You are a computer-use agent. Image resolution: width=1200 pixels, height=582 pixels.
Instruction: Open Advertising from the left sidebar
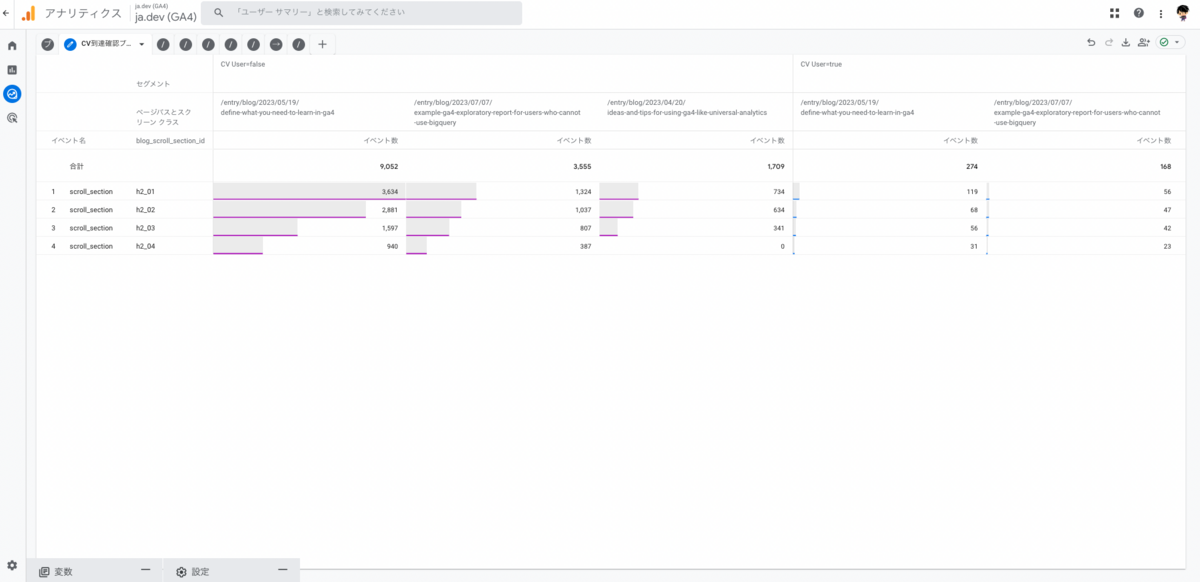pyautogui.click(x=12, y=118)
